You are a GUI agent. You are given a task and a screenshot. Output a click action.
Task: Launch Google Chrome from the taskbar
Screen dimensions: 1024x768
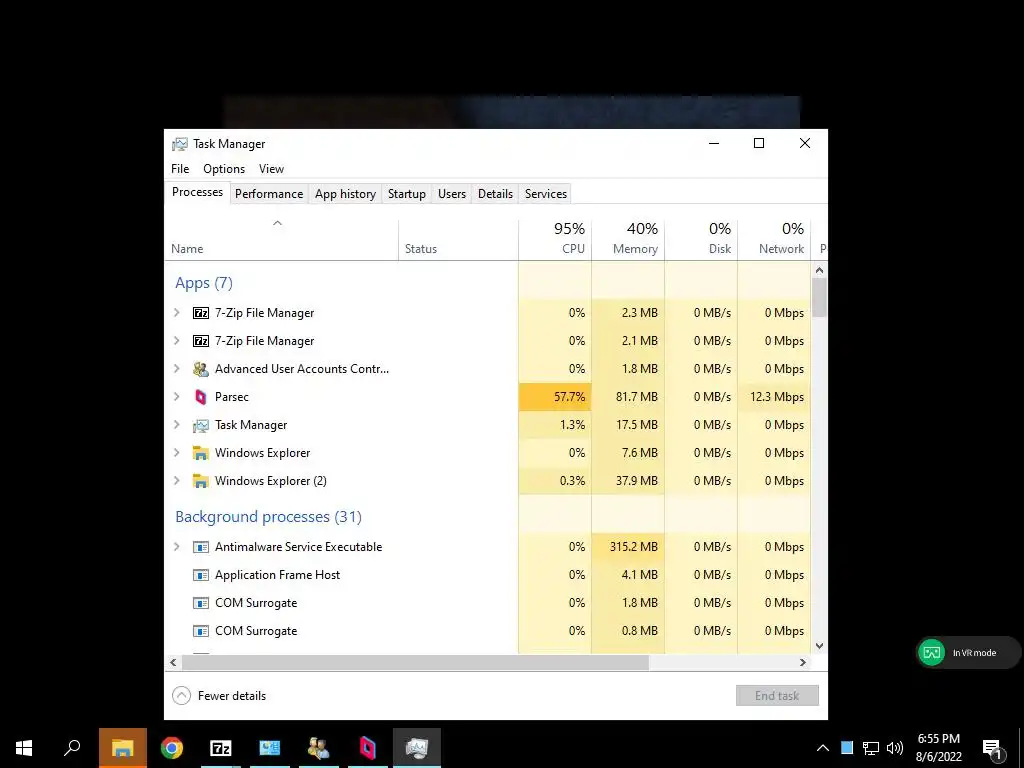tap(172, 748)
